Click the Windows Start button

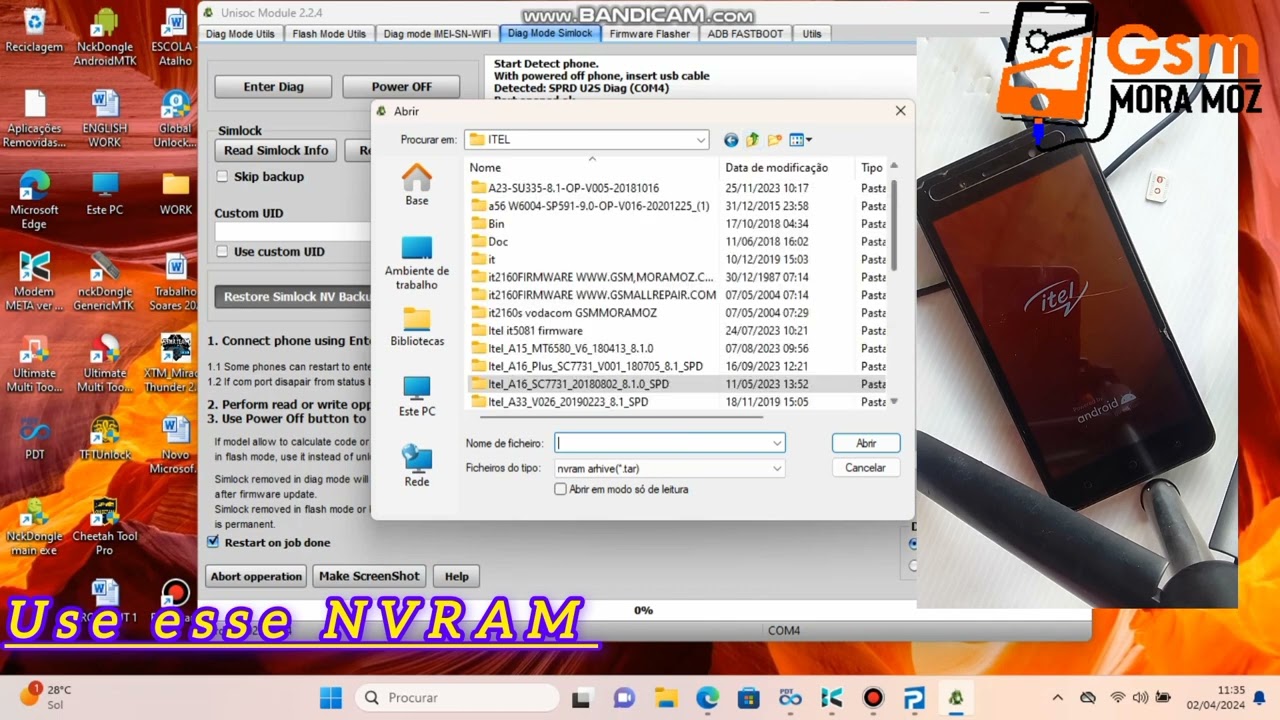331,697
